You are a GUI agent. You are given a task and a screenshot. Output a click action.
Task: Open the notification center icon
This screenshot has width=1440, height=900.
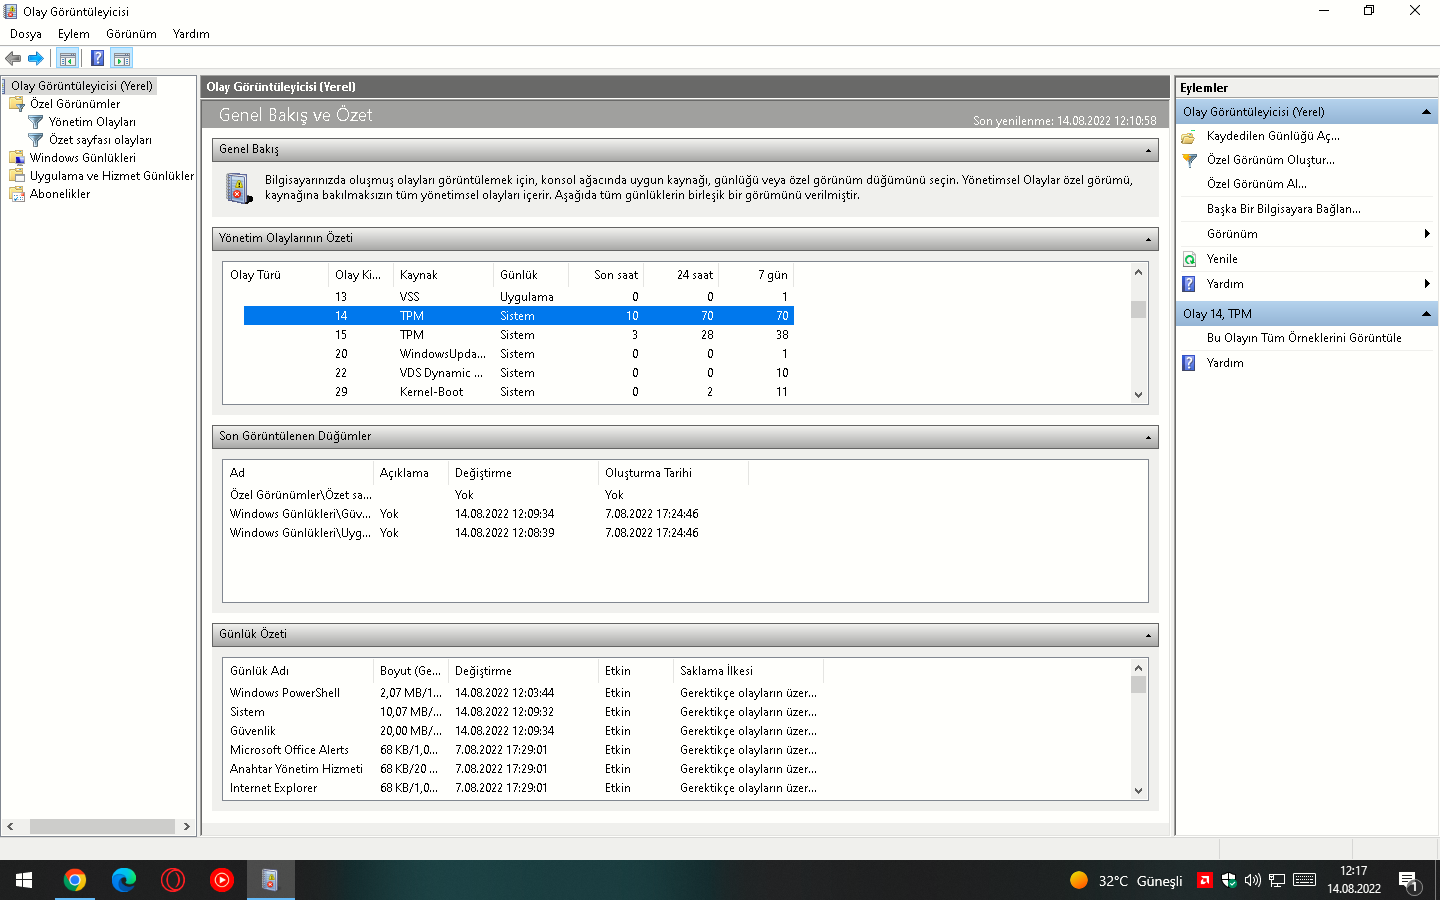point(1409,880)
